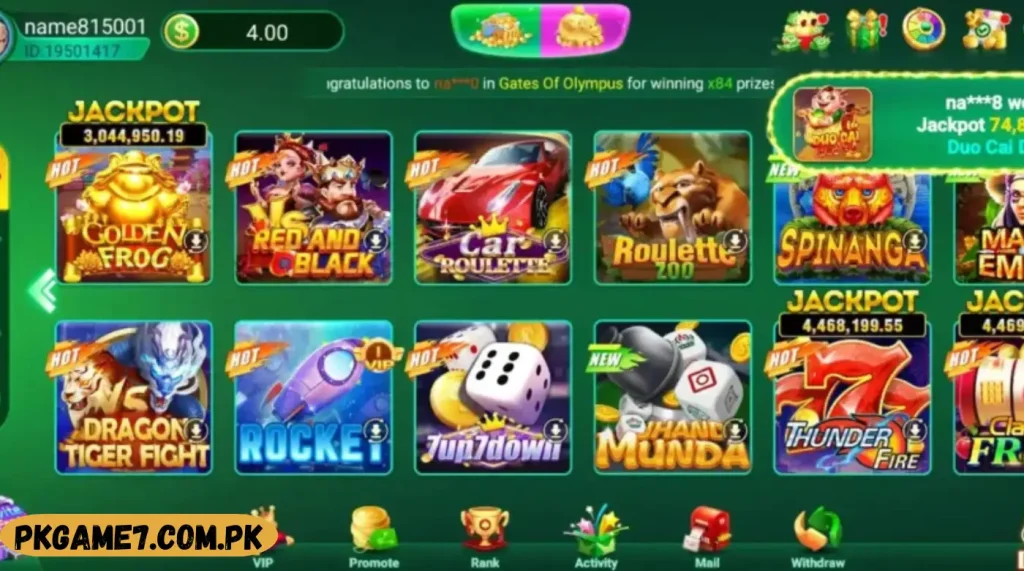Open the Withdraw icon in bottom bar

818,537
